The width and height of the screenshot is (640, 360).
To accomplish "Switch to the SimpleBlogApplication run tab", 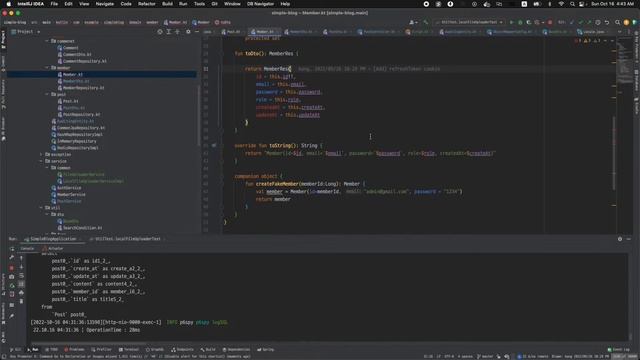I will pyautogui.click(x=53, y=239).
